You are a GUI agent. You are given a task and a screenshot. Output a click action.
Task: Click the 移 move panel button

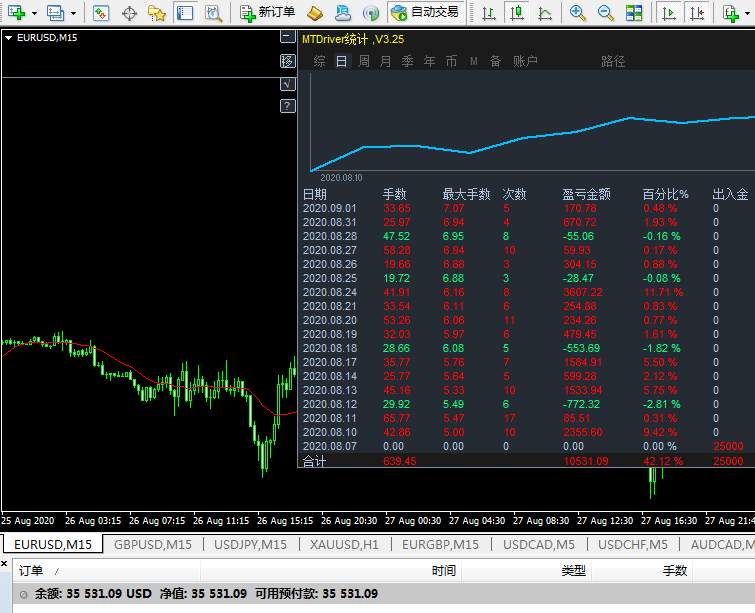coord(287,61)
